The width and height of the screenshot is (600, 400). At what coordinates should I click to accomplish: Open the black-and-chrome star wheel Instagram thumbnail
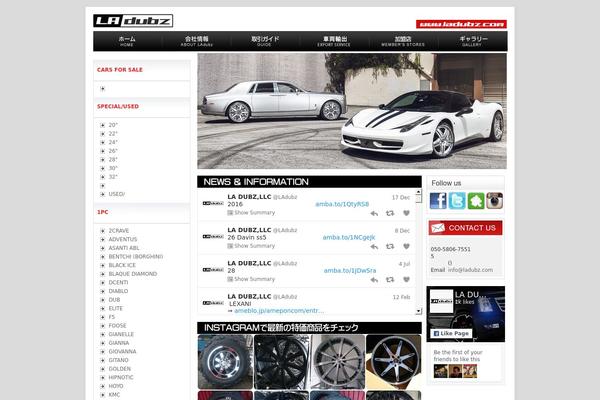[393, 362]
